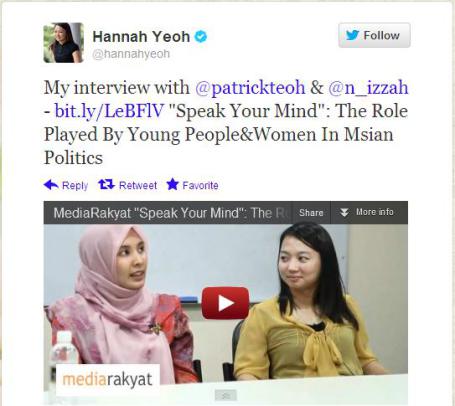Click the reply arrow icon

tap(51, 185)
